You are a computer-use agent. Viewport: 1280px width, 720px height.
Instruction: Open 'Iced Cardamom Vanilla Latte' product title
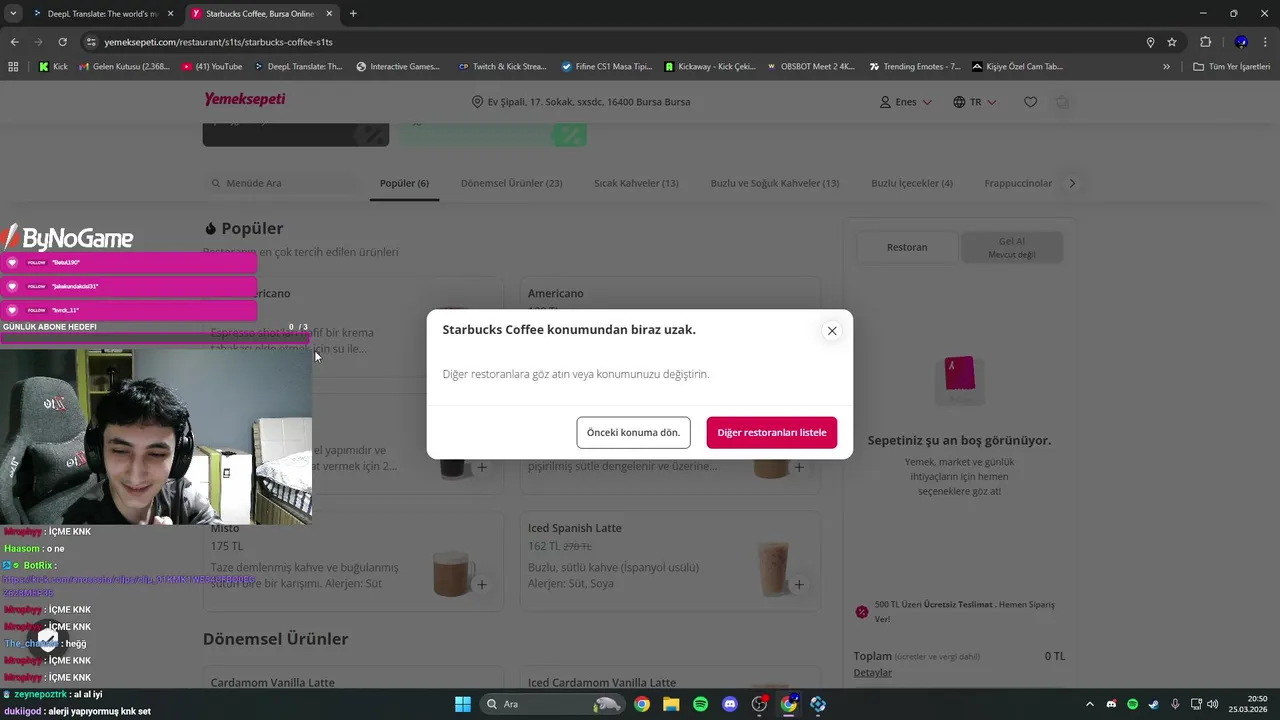(x=602, y=683)
